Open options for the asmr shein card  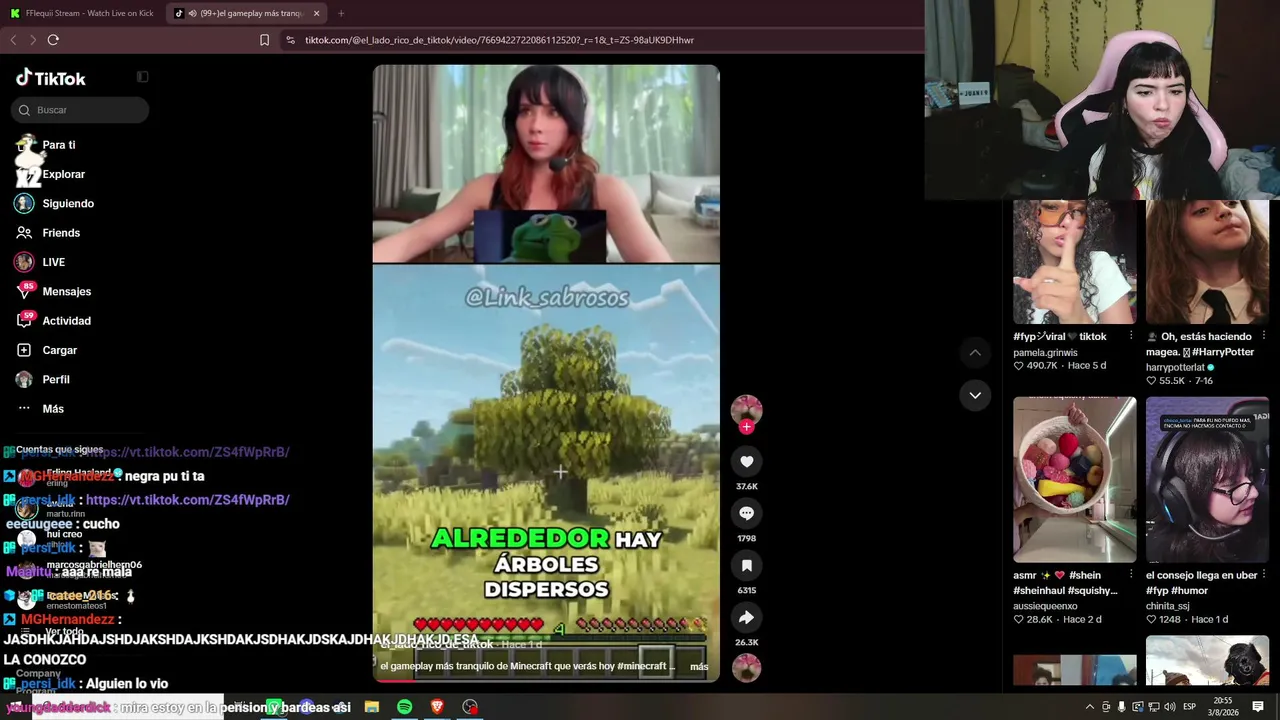[x=1131, y=575]
